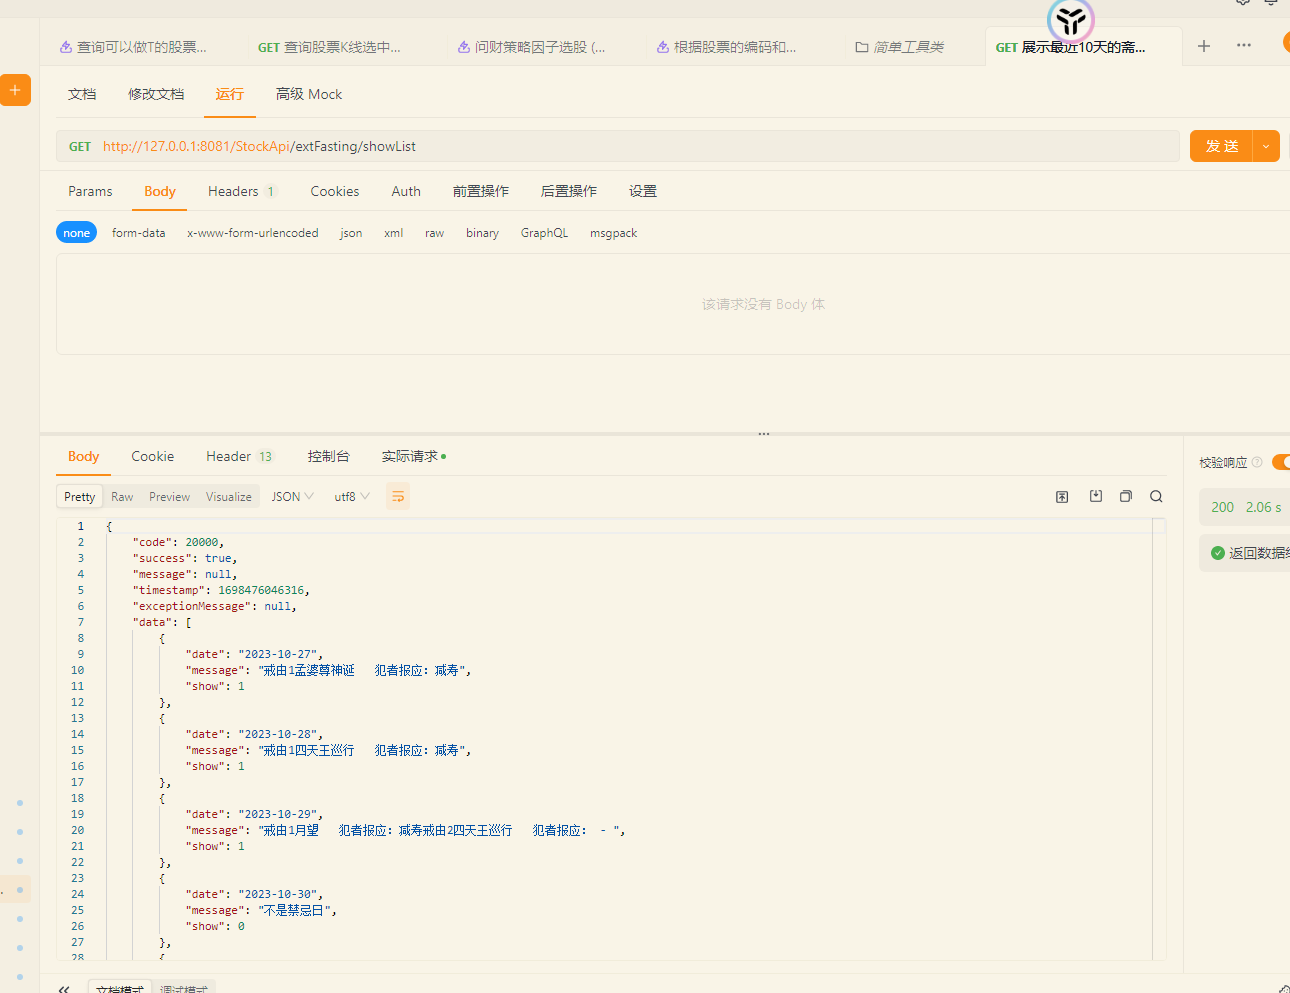Click the orange plus icon in the left sidebar
The image size is (1290, 993).
15,90
